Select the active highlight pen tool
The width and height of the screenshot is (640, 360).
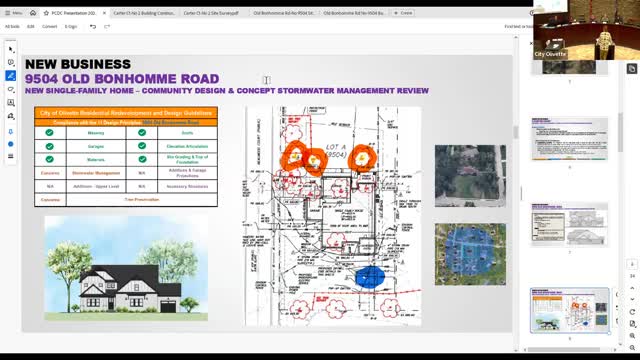[11, 76]
